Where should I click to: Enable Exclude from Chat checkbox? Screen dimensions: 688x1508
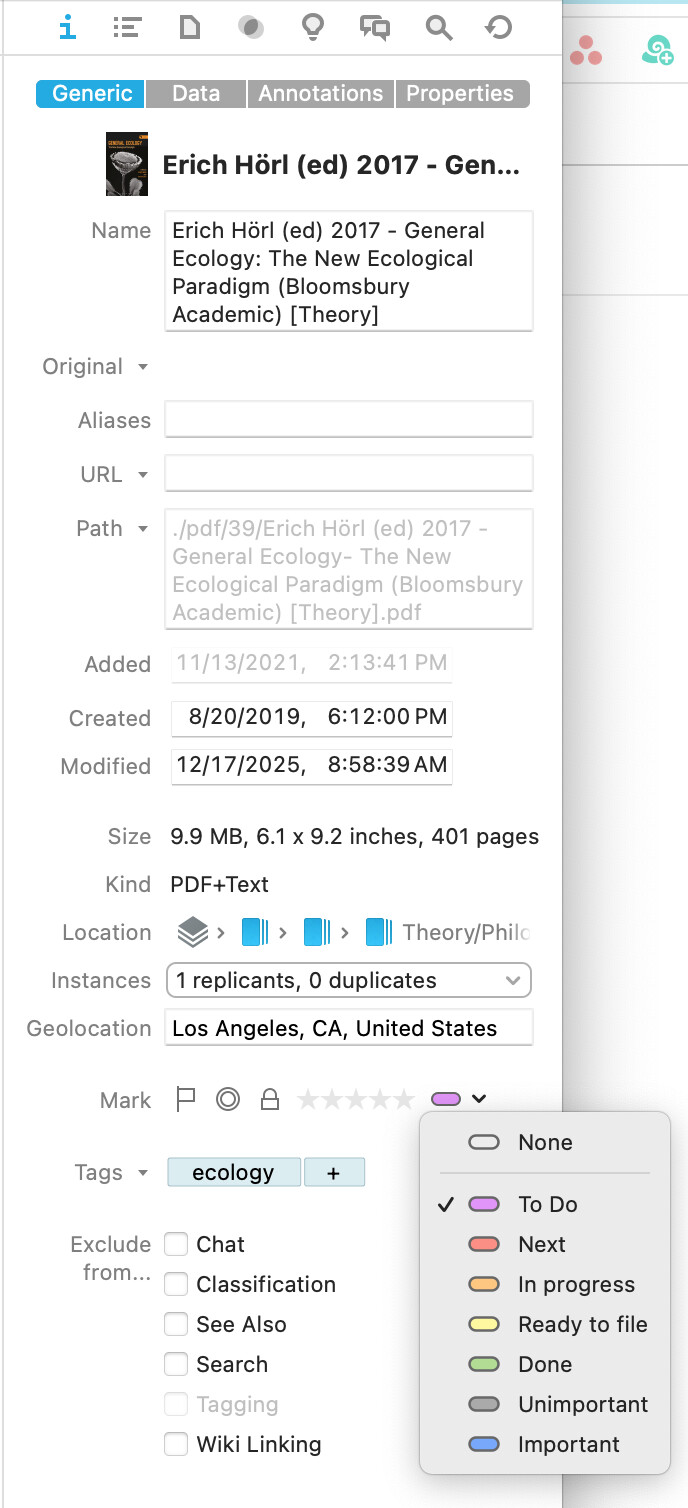pyautogui.click(x=177, y=1244)
